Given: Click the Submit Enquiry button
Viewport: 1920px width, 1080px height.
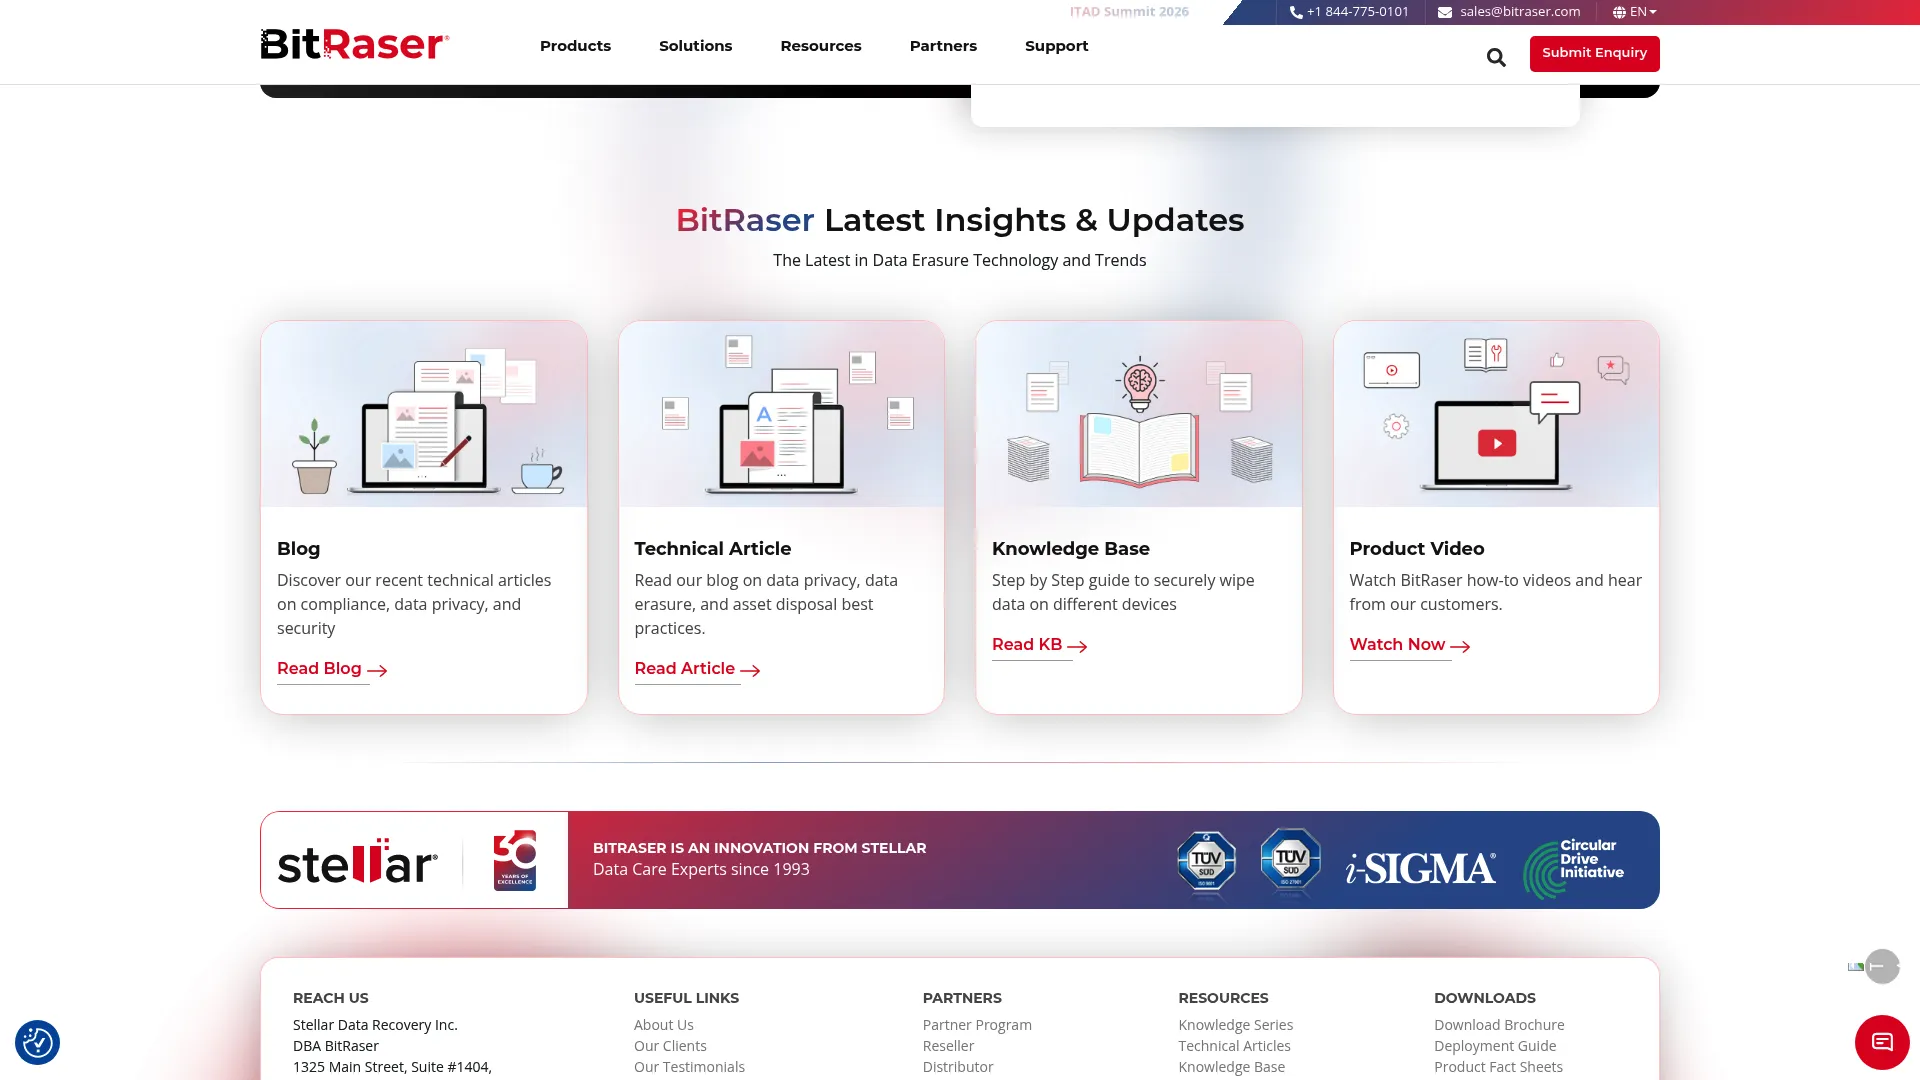Looking at the screenshot, I should (1594, 53).
